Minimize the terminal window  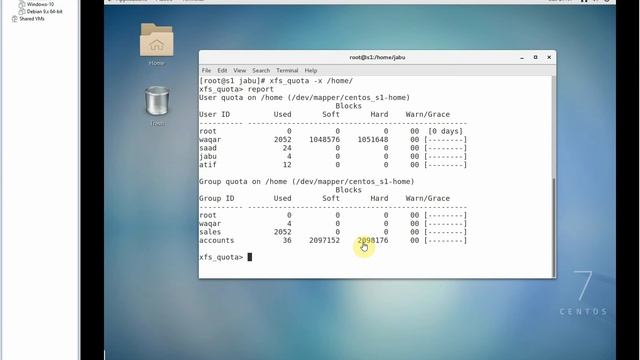coord(522,58)
